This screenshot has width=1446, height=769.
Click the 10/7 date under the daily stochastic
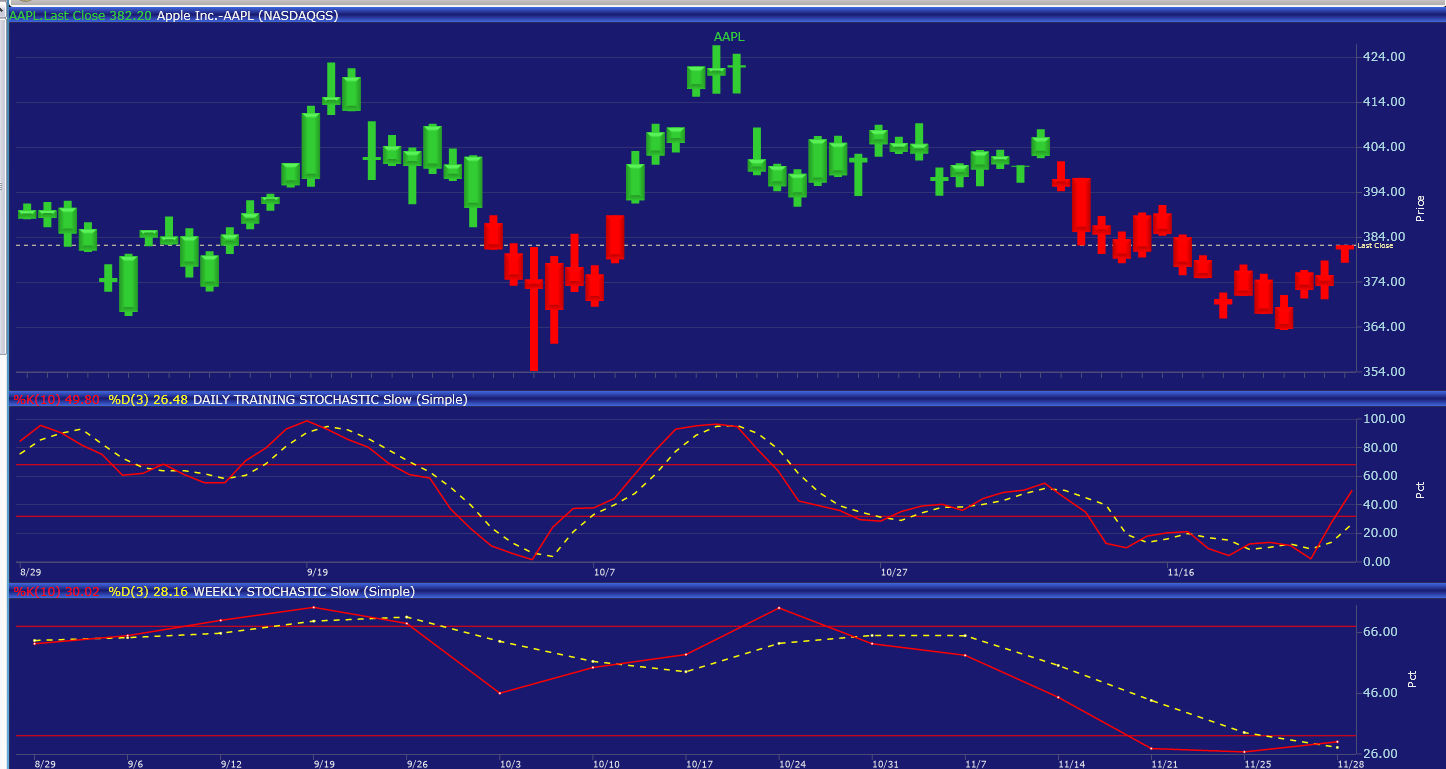[x=604, y=573]
